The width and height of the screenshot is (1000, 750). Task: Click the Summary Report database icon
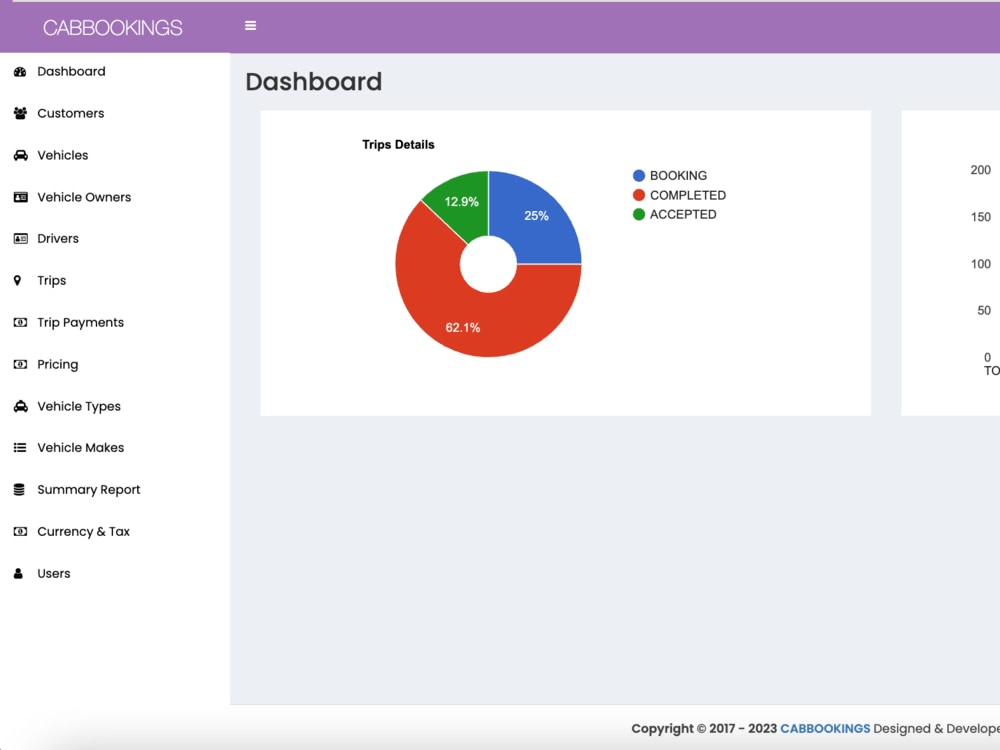coord(19,490)
